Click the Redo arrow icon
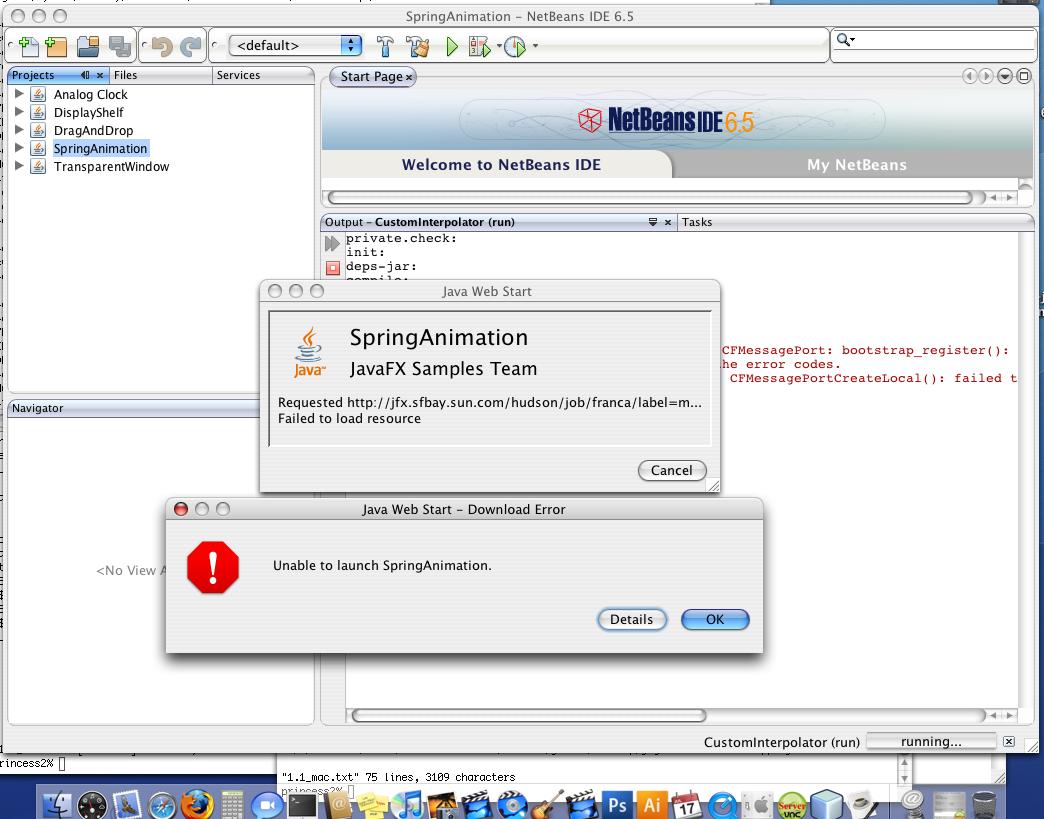 (191, 46)
